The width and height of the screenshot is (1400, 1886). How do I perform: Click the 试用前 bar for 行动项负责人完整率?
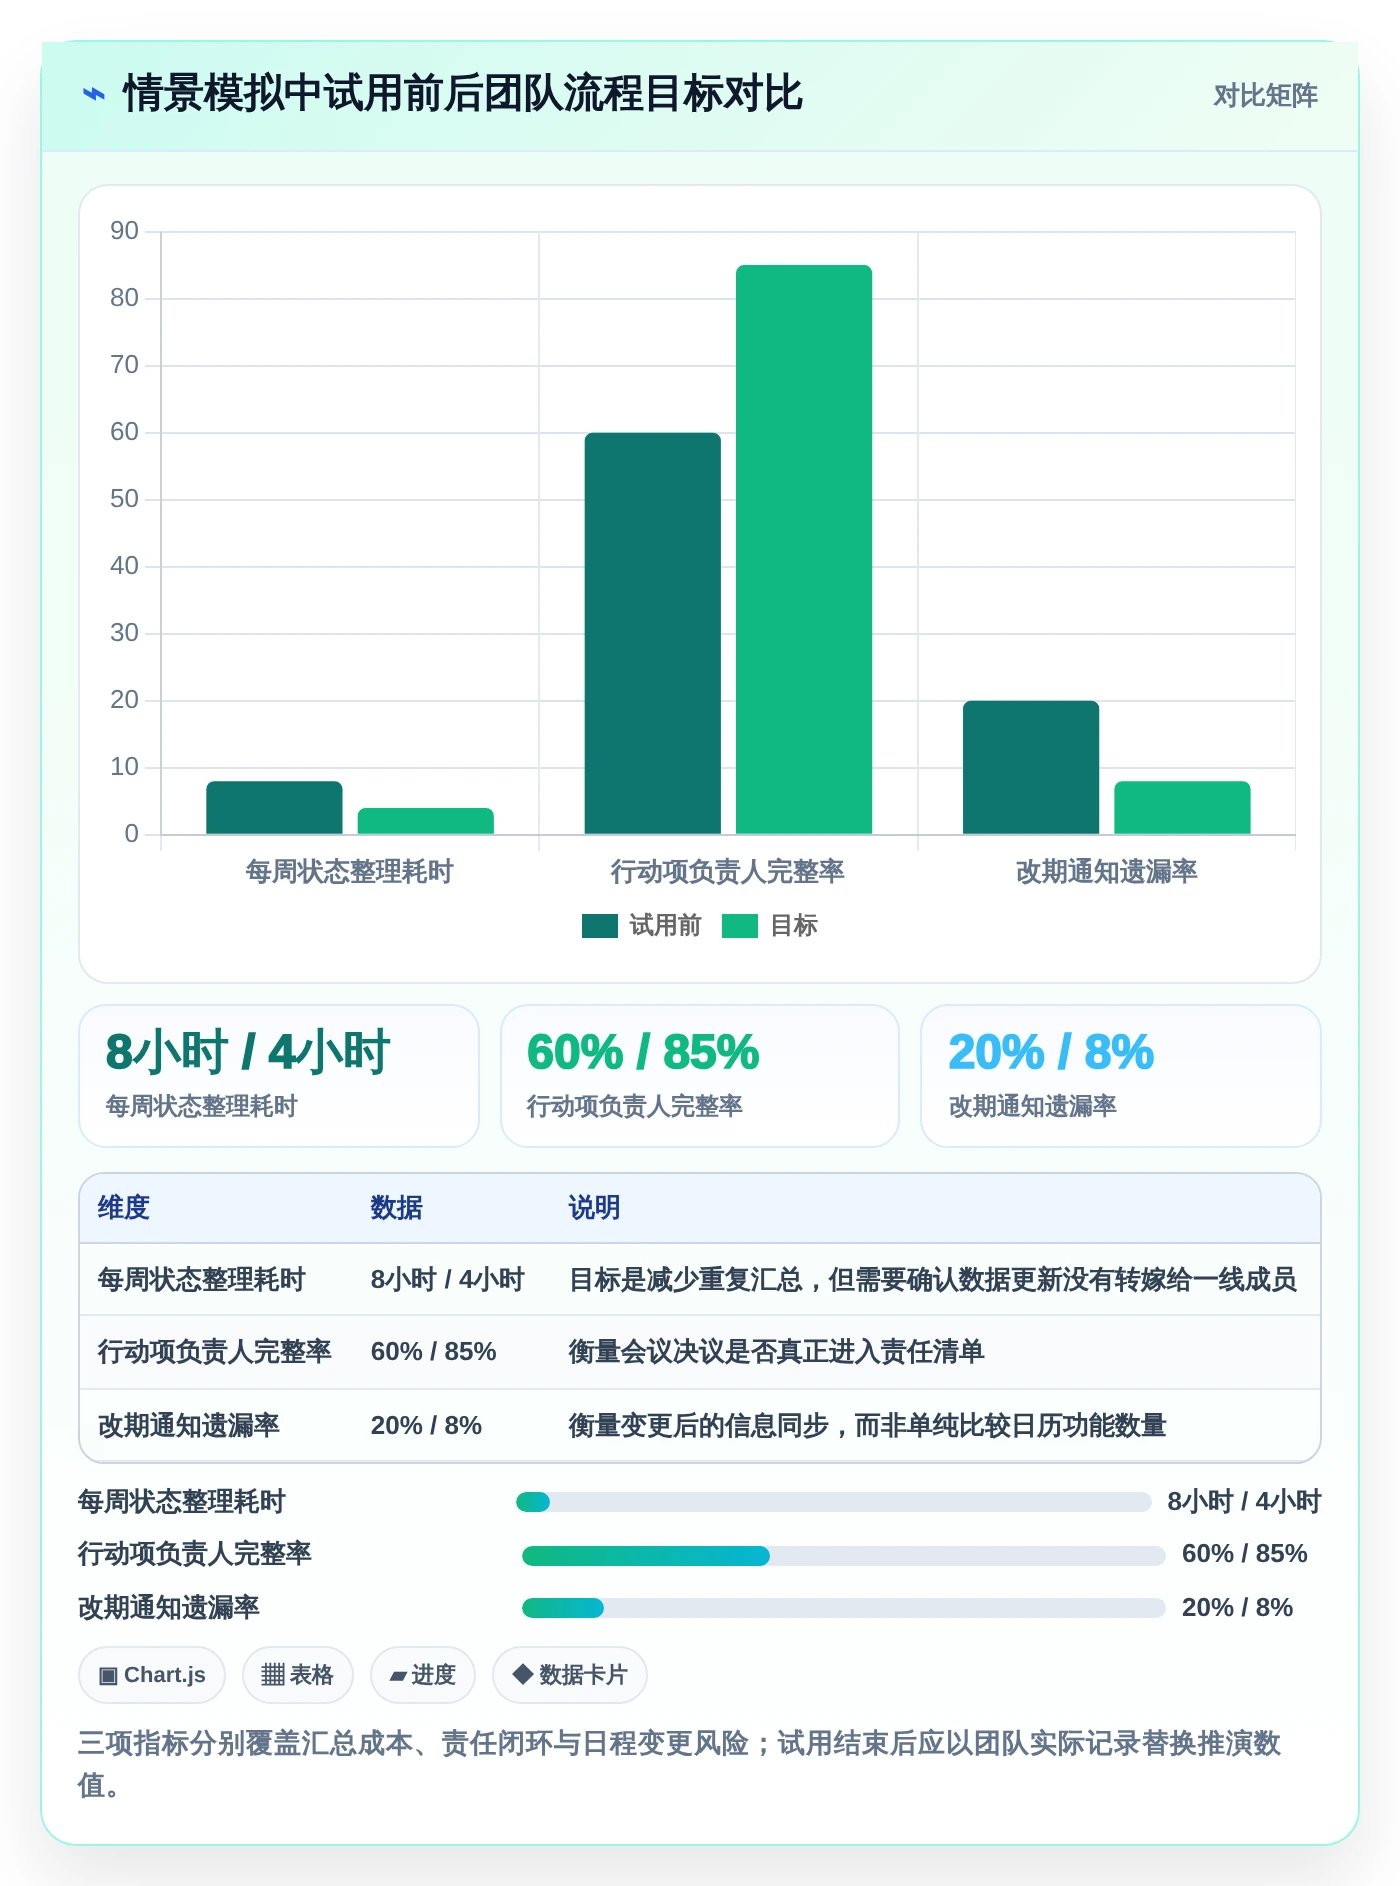coord(653,633)
